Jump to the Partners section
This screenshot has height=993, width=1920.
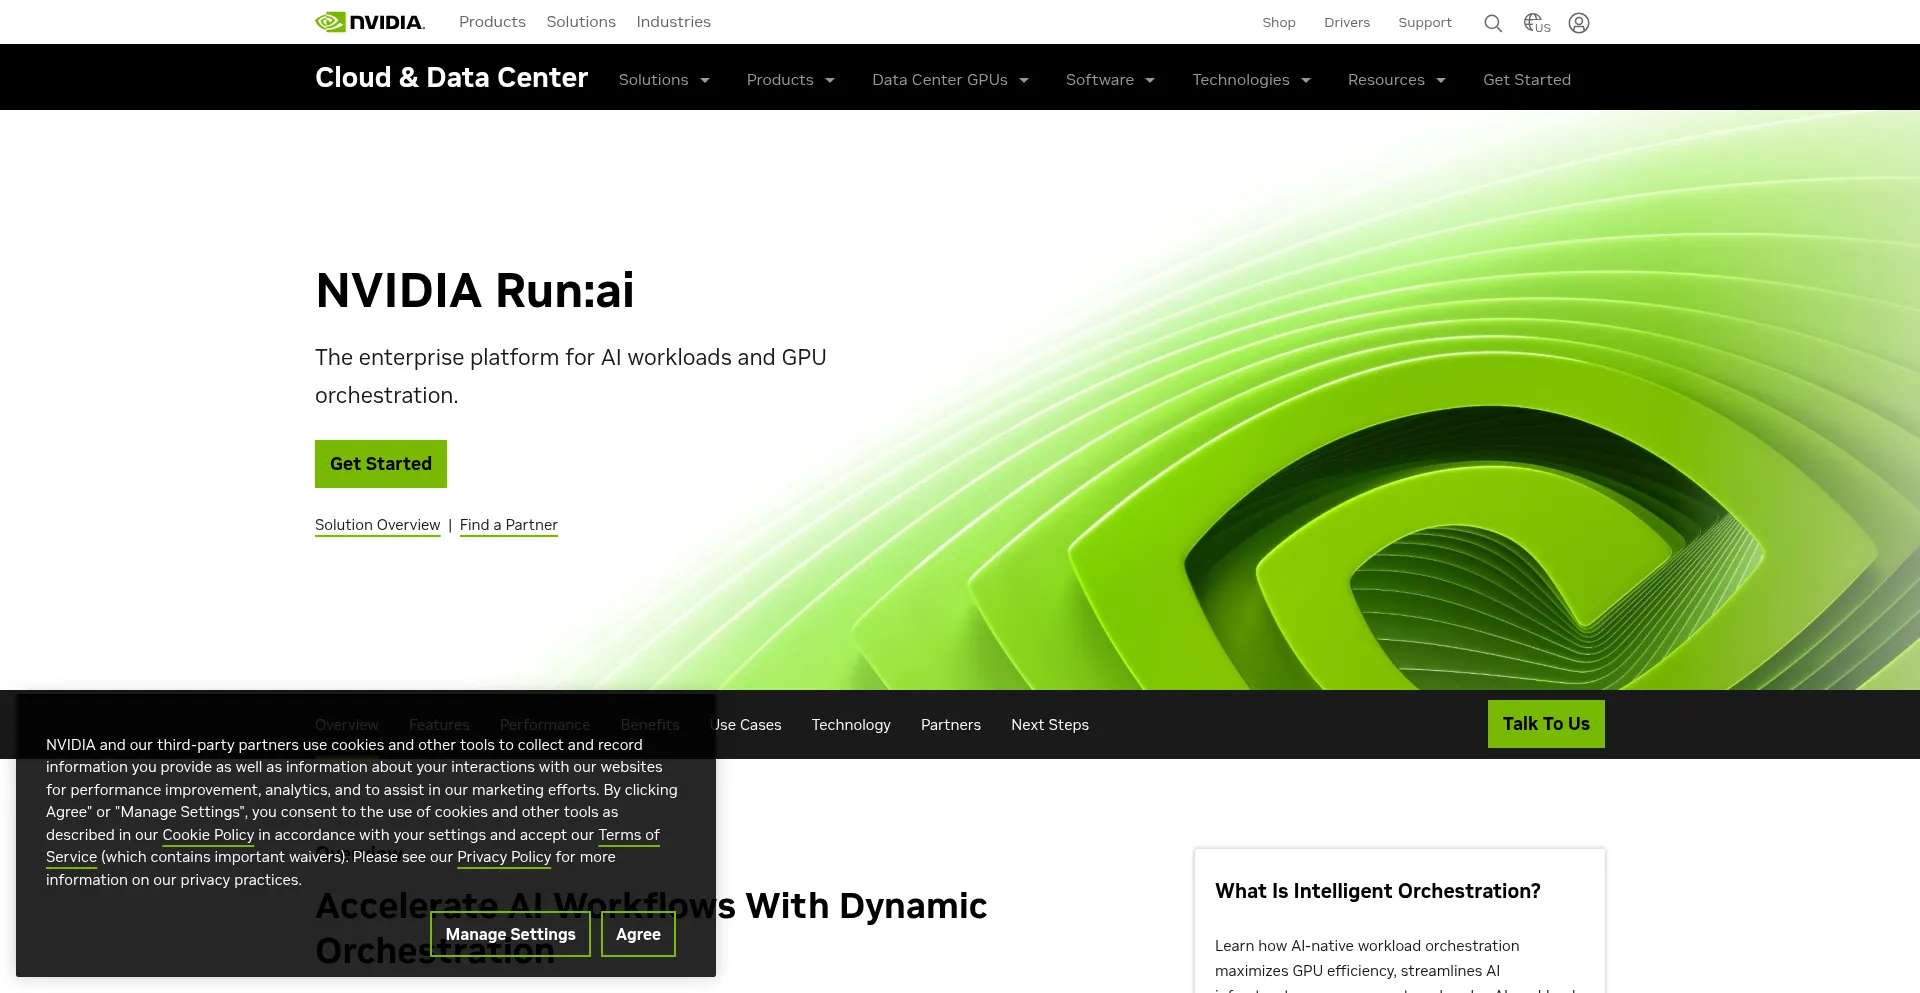click(951, 725)
